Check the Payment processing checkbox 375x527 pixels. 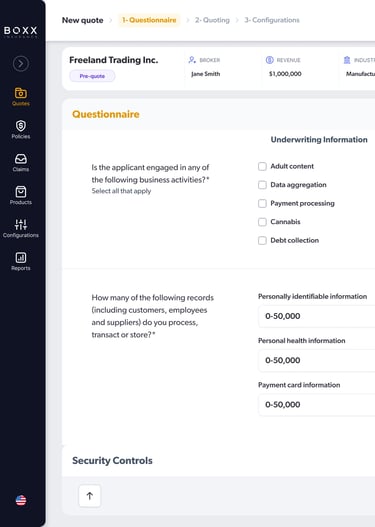262,203
